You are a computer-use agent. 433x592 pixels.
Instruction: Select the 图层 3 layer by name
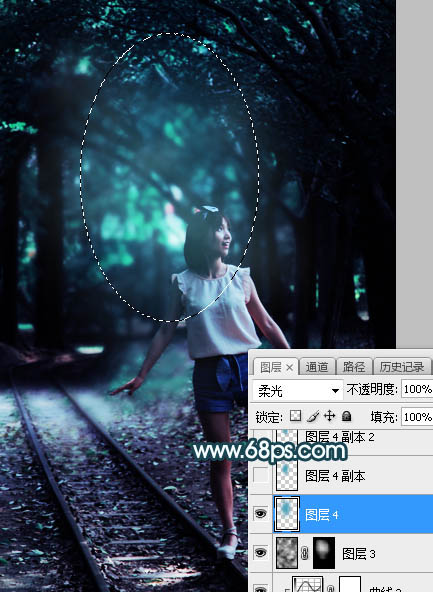pyautogui.click(x=358, y=554)
